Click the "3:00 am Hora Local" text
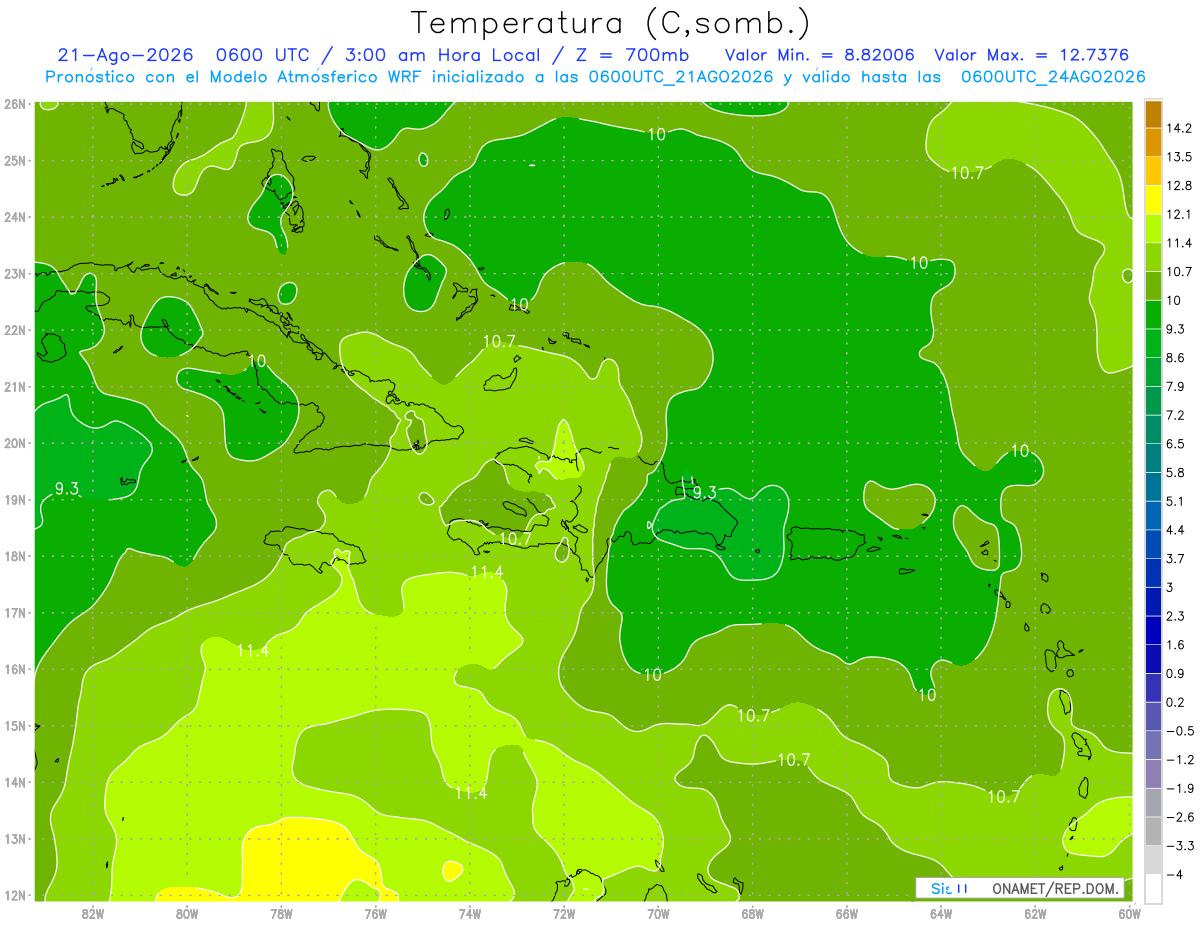The height and width of the screenshot is (927, 1200). 444,55
